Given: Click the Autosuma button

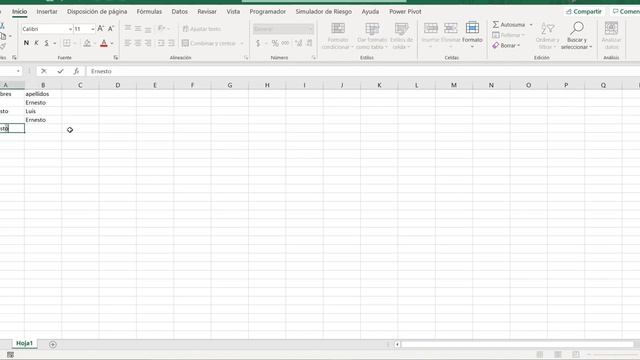Looking at the screenshot, I should click(x=509, y=24).
